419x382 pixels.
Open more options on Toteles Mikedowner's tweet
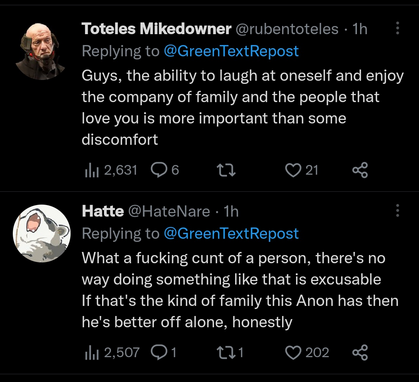(397, 28)
